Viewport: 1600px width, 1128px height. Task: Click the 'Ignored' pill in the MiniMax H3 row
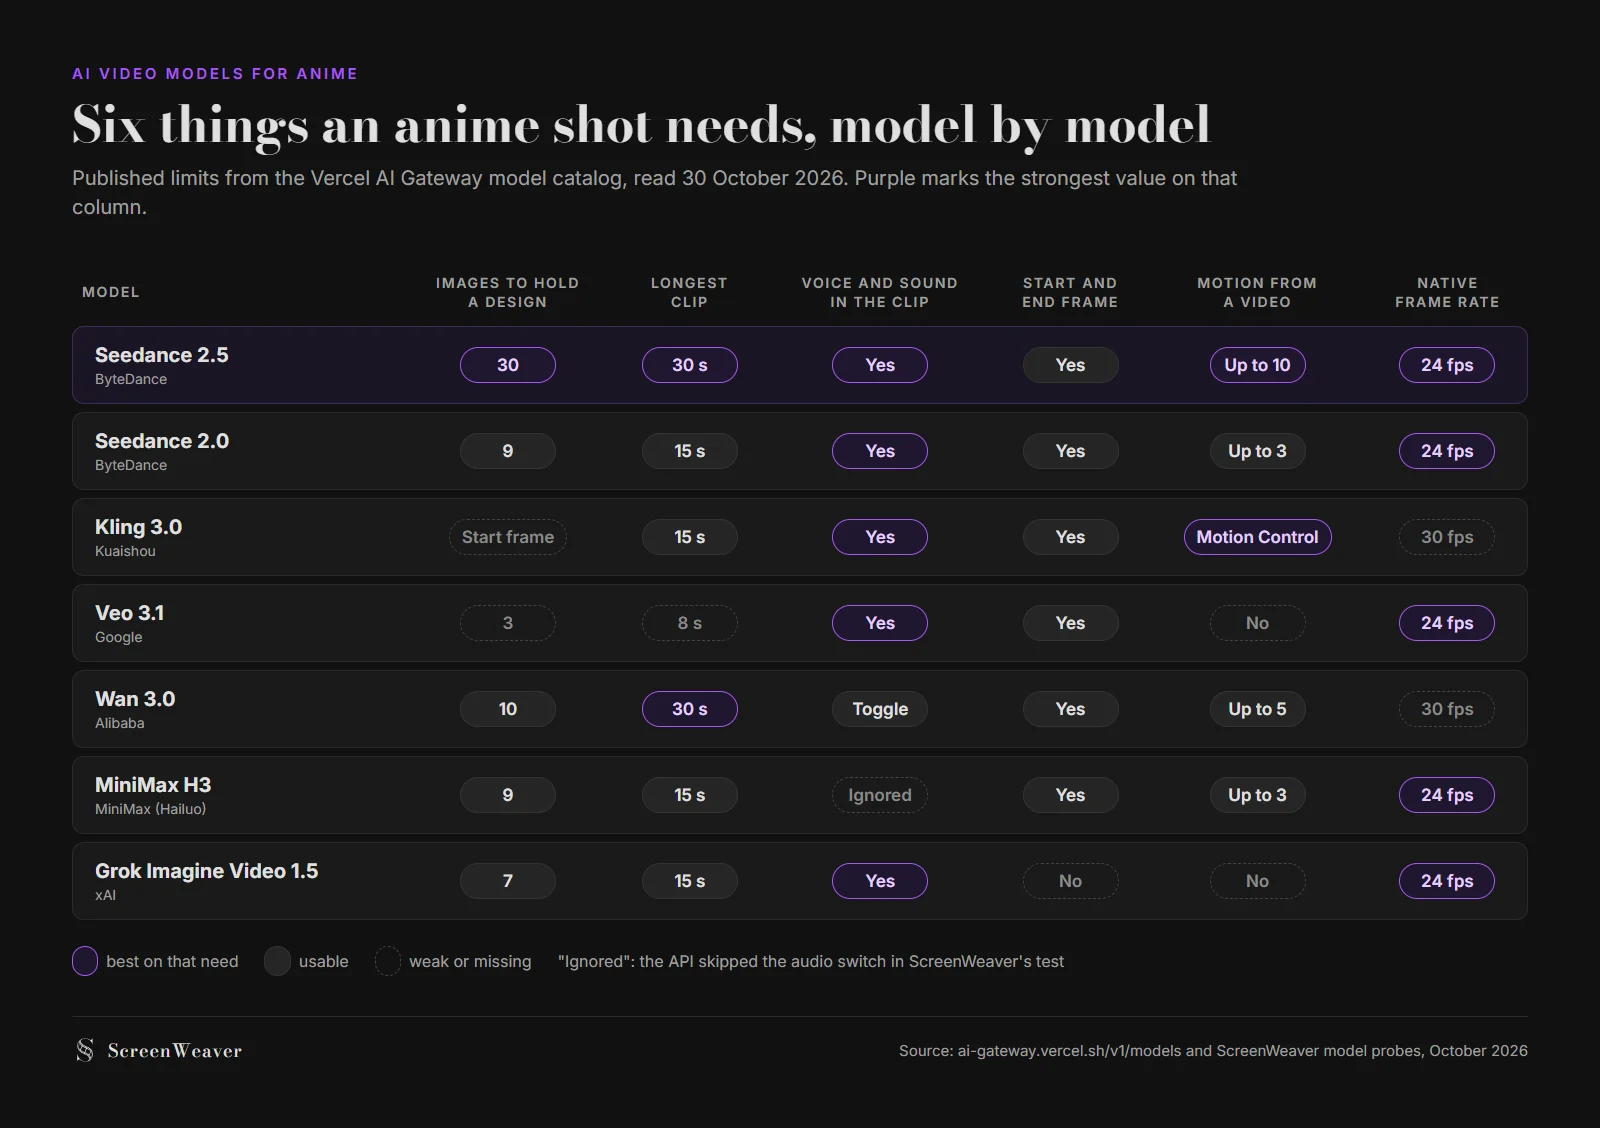click(x=880, y=795)
